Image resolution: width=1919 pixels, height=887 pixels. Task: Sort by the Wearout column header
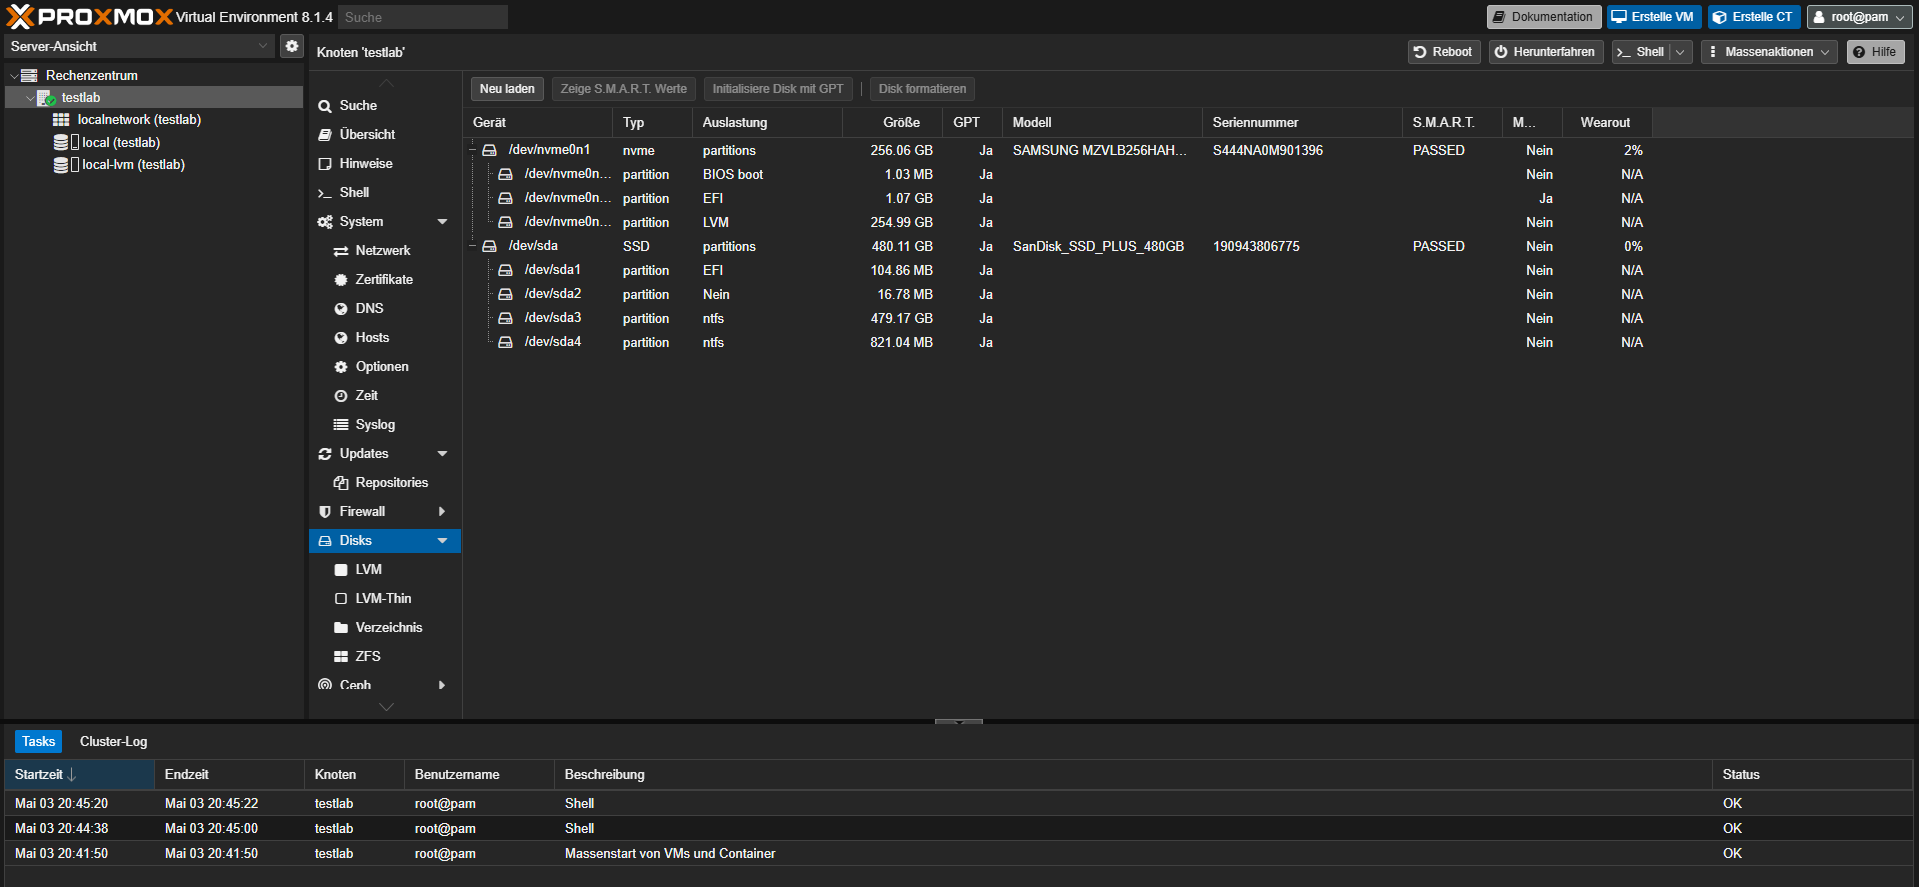1606,122
